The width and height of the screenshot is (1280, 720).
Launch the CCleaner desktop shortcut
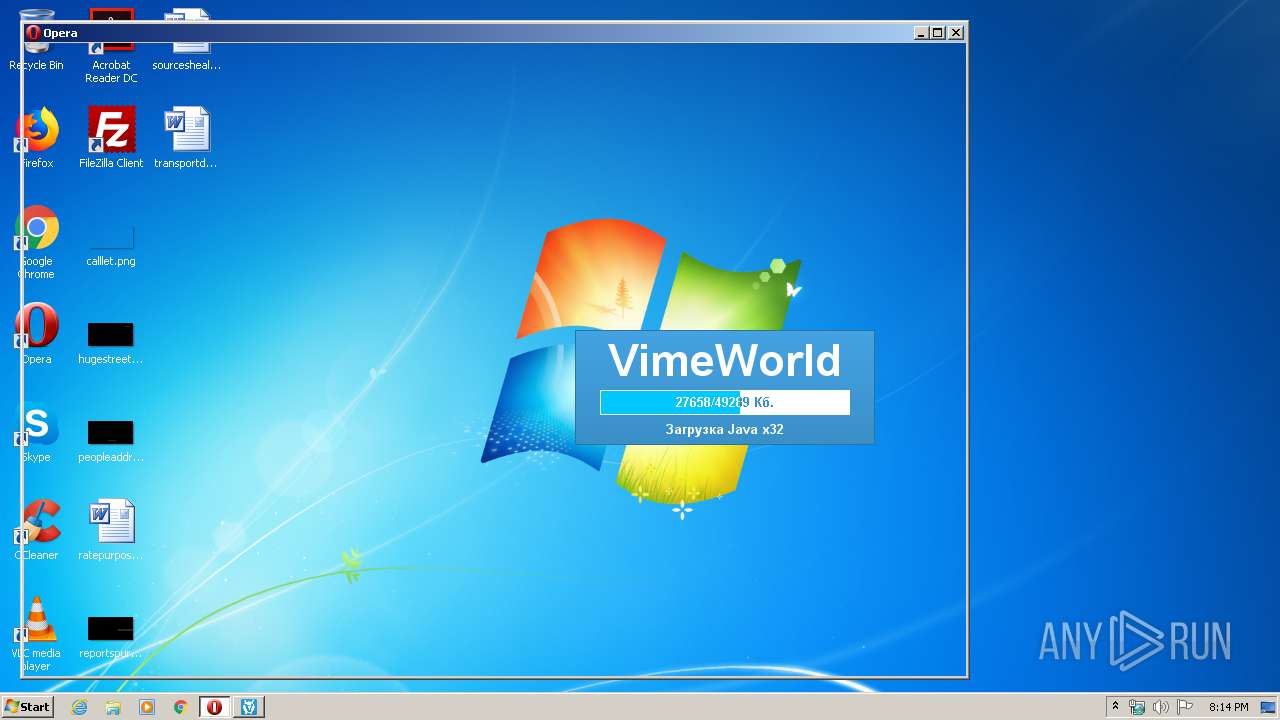pyautogui.click(x=37, y=530)
